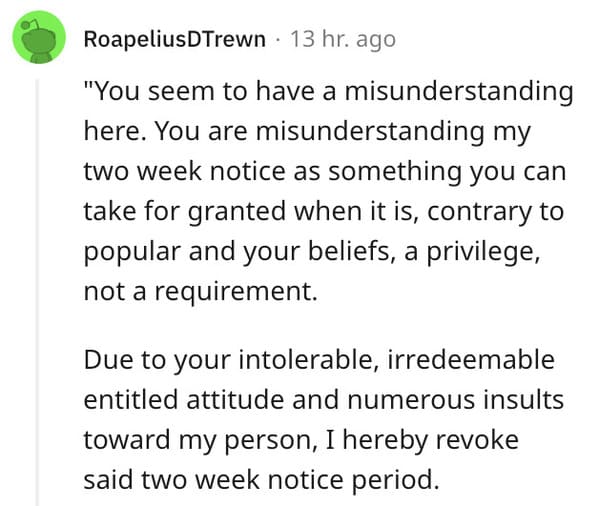
Task: Click the words 'popular and your beliefs'
Action: [x=236, y=252]
